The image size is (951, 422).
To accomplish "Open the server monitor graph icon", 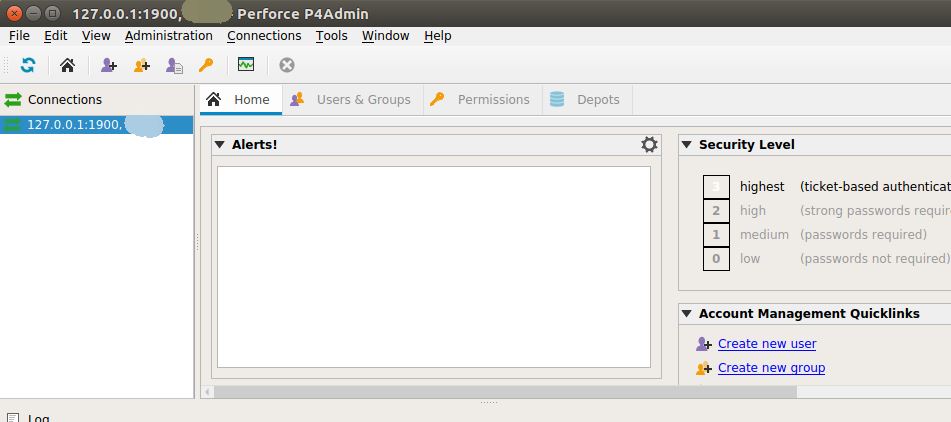I will pyautogui.click(x=246, y=64).
